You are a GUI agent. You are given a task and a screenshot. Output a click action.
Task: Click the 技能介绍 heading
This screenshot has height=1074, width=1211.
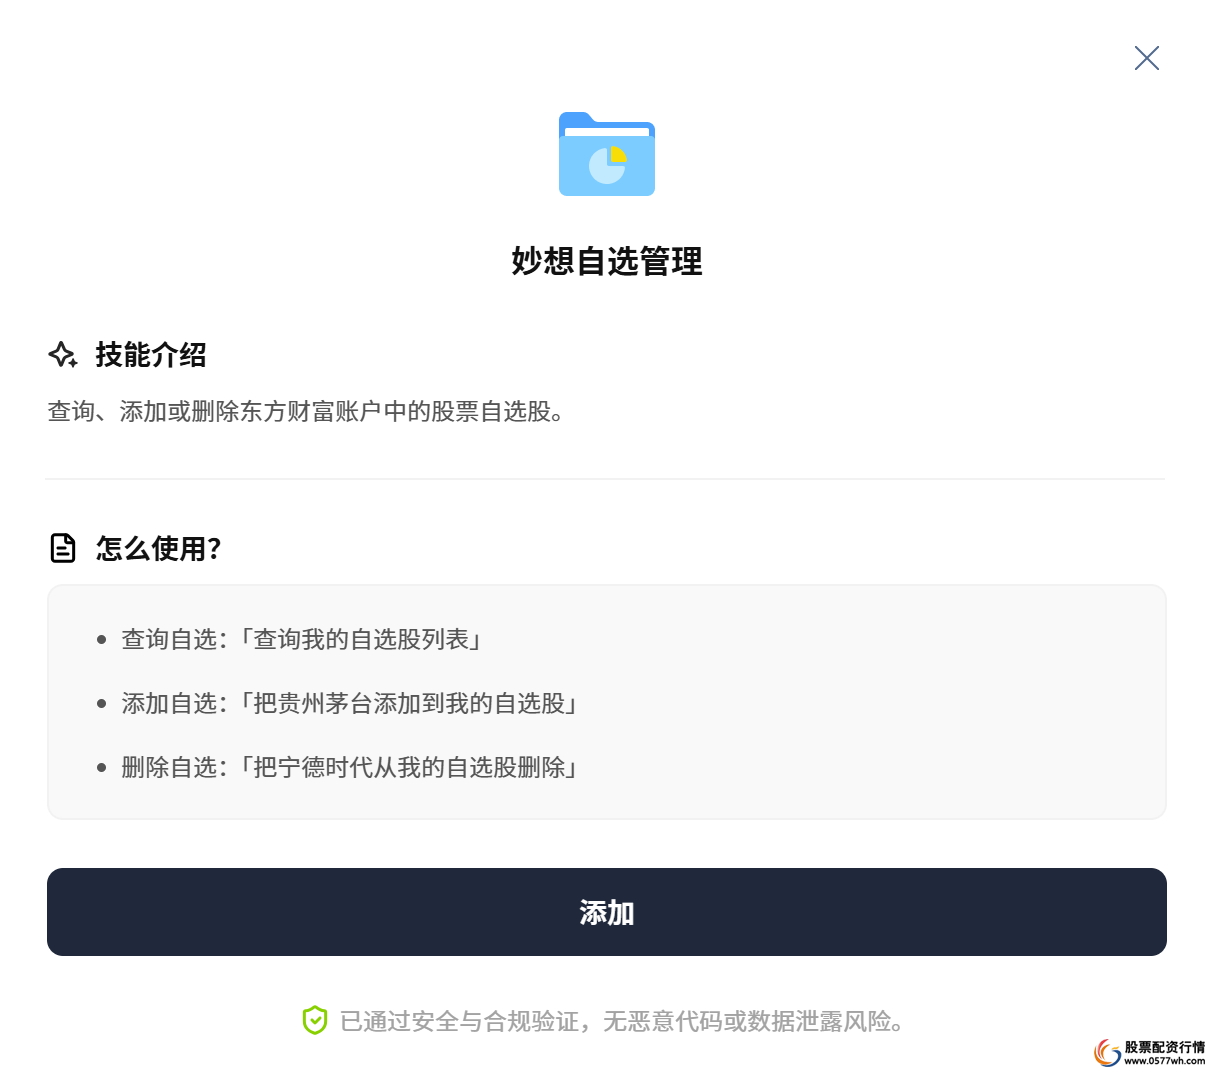pyautogui.click(x=151, y=355)
